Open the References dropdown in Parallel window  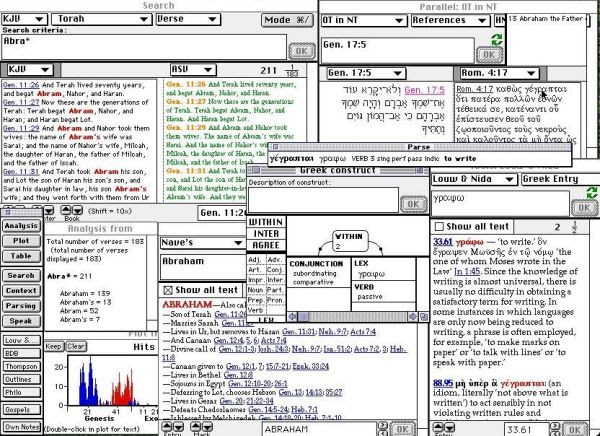click(x=450, y=20)
